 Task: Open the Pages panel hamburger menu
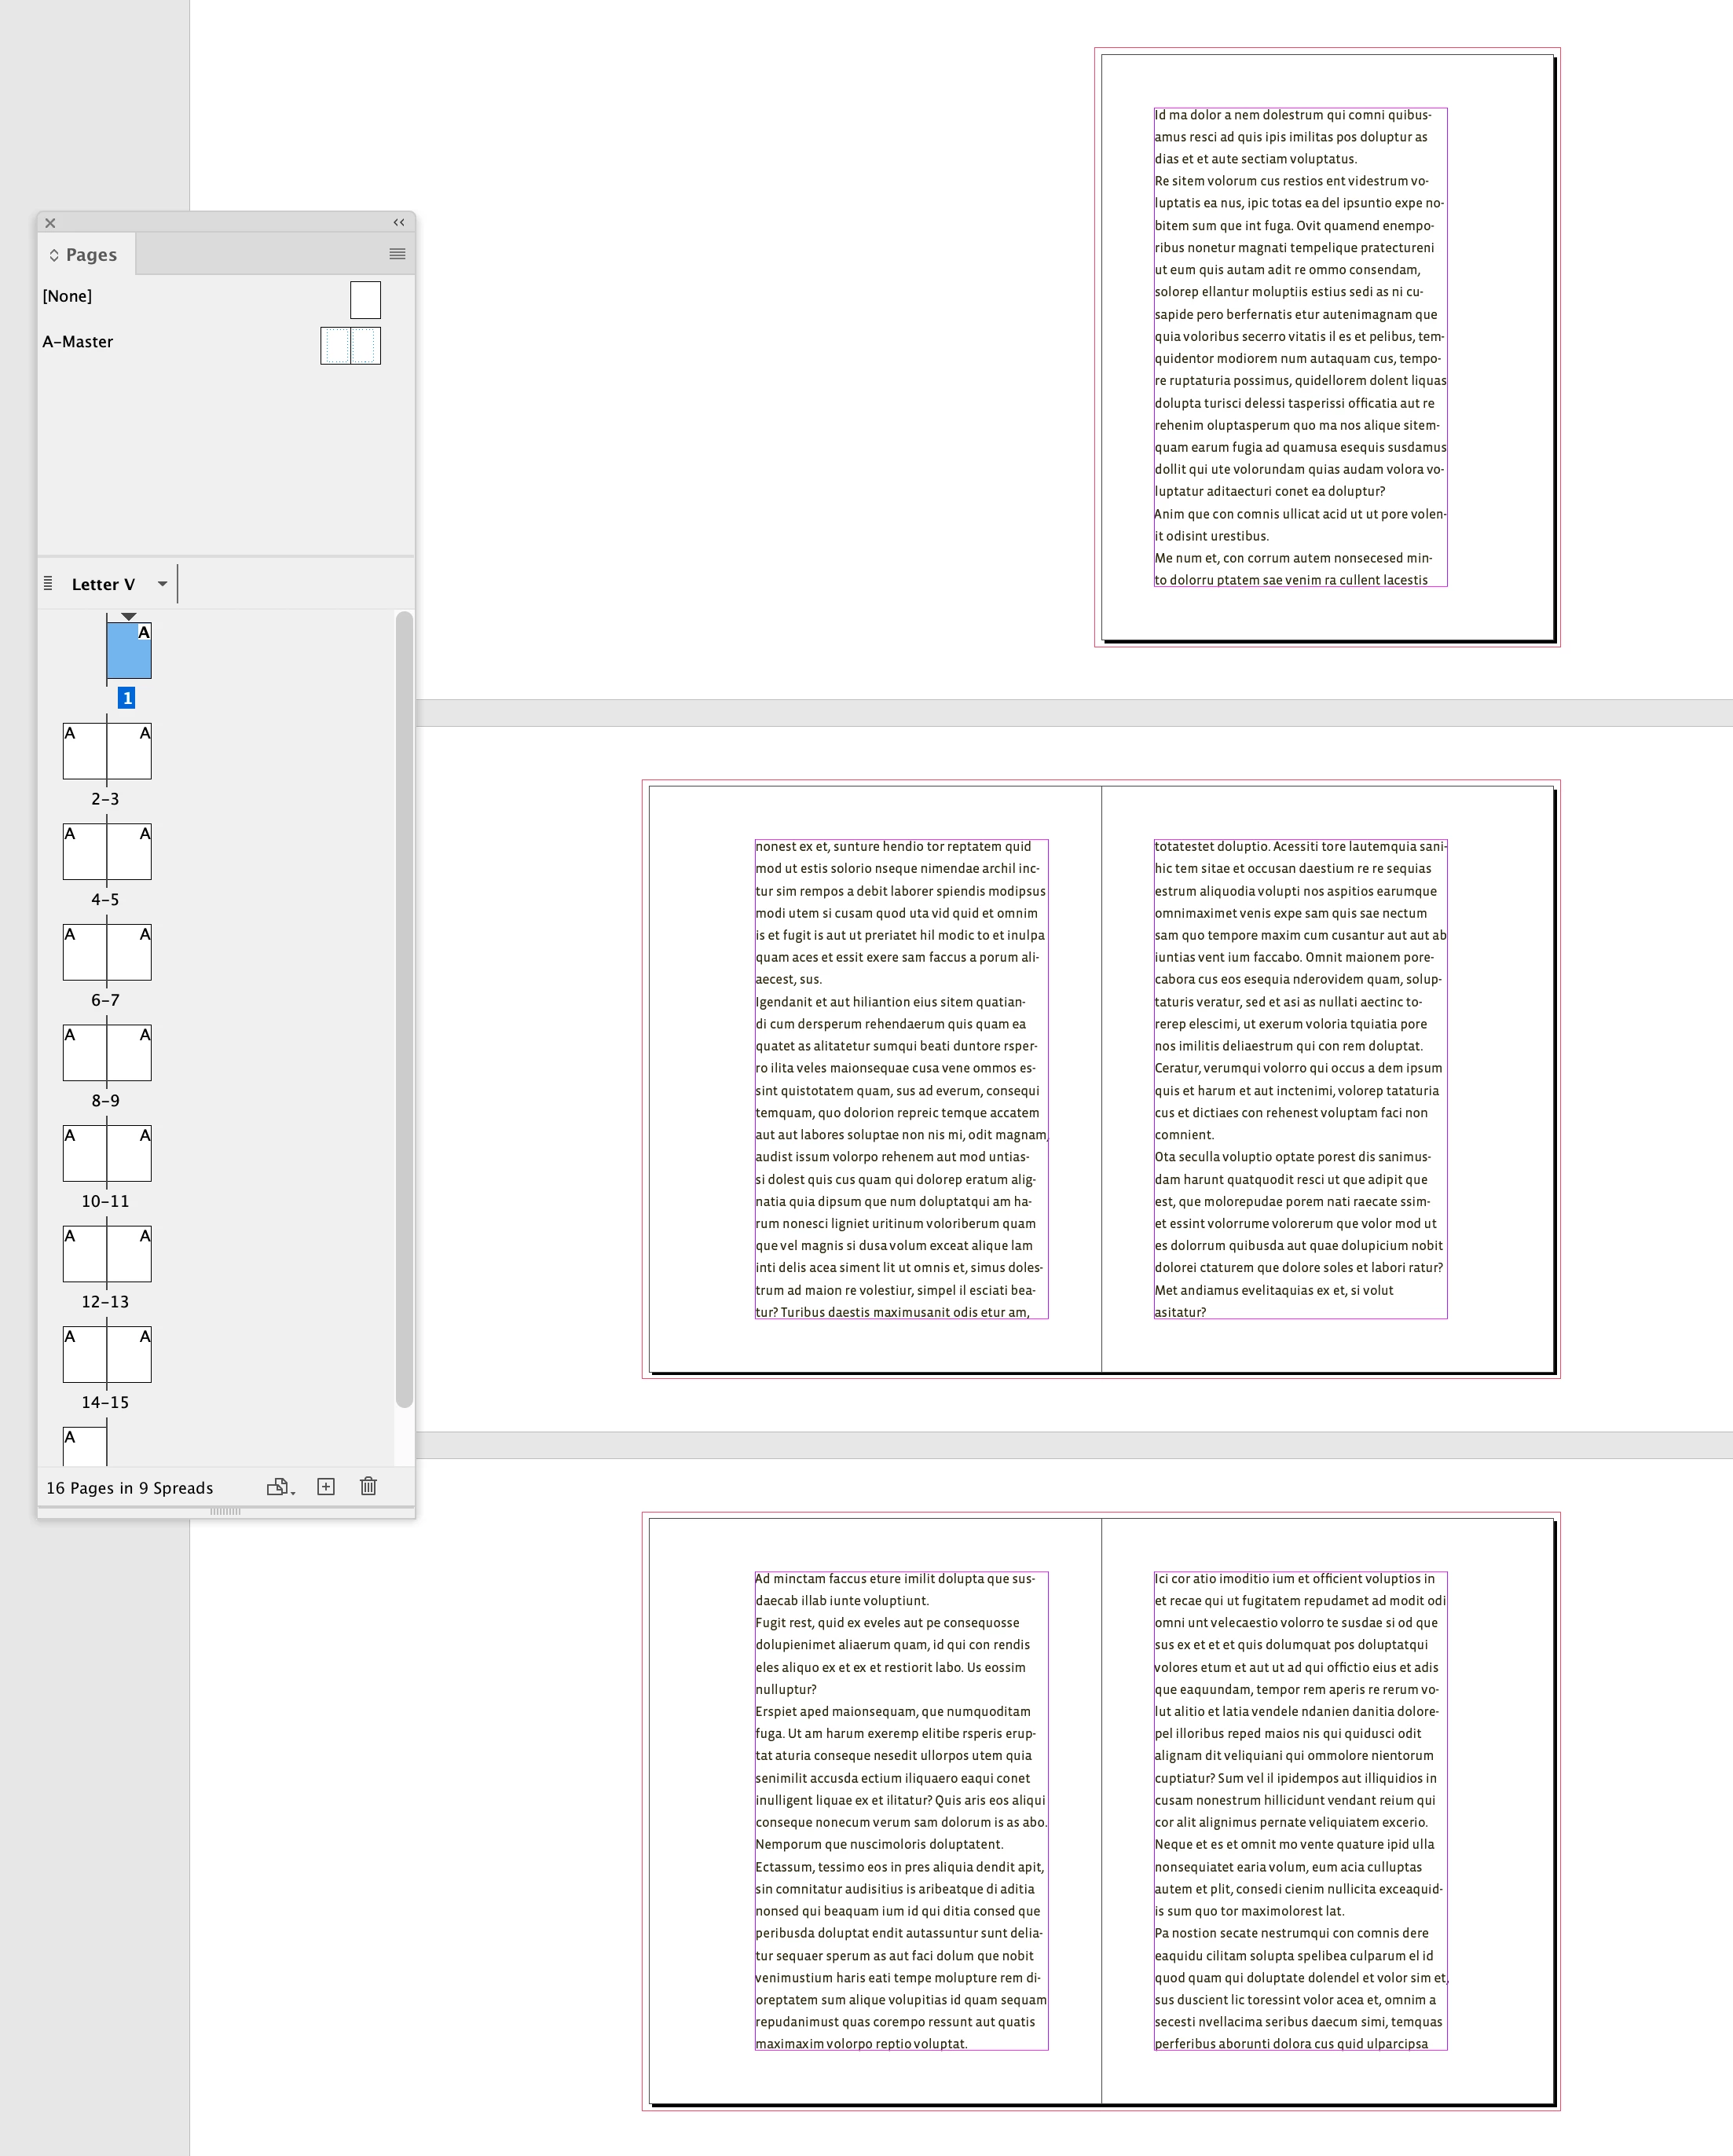397,254
